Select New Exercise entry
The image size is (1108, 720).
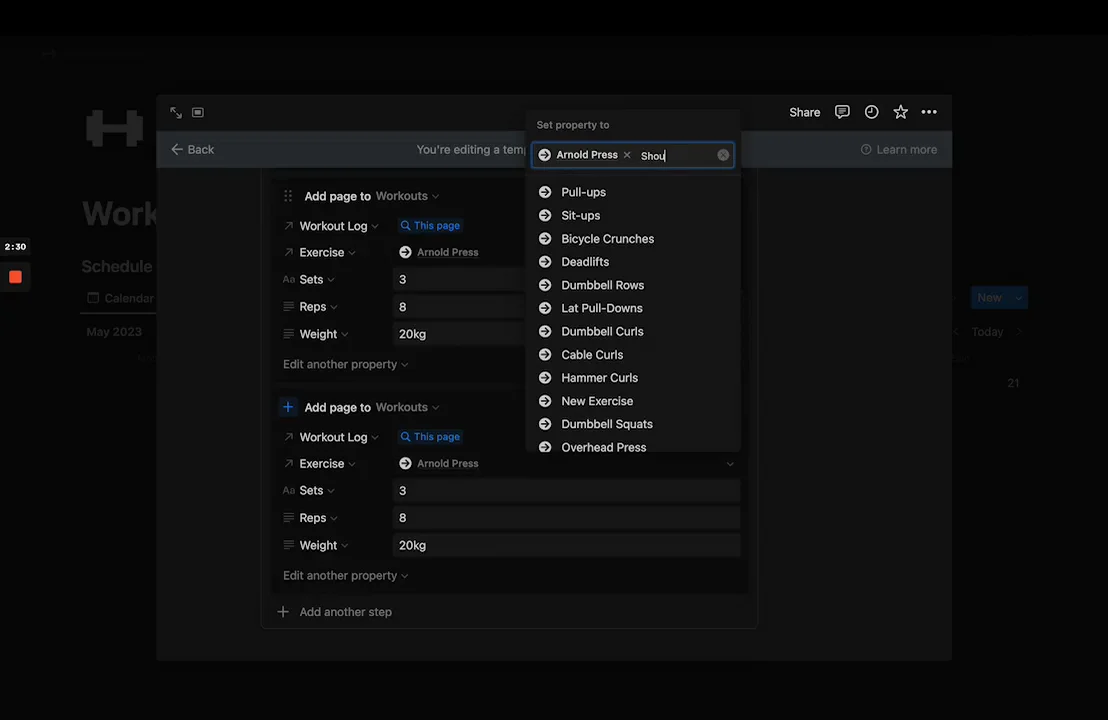click(632, 401)
